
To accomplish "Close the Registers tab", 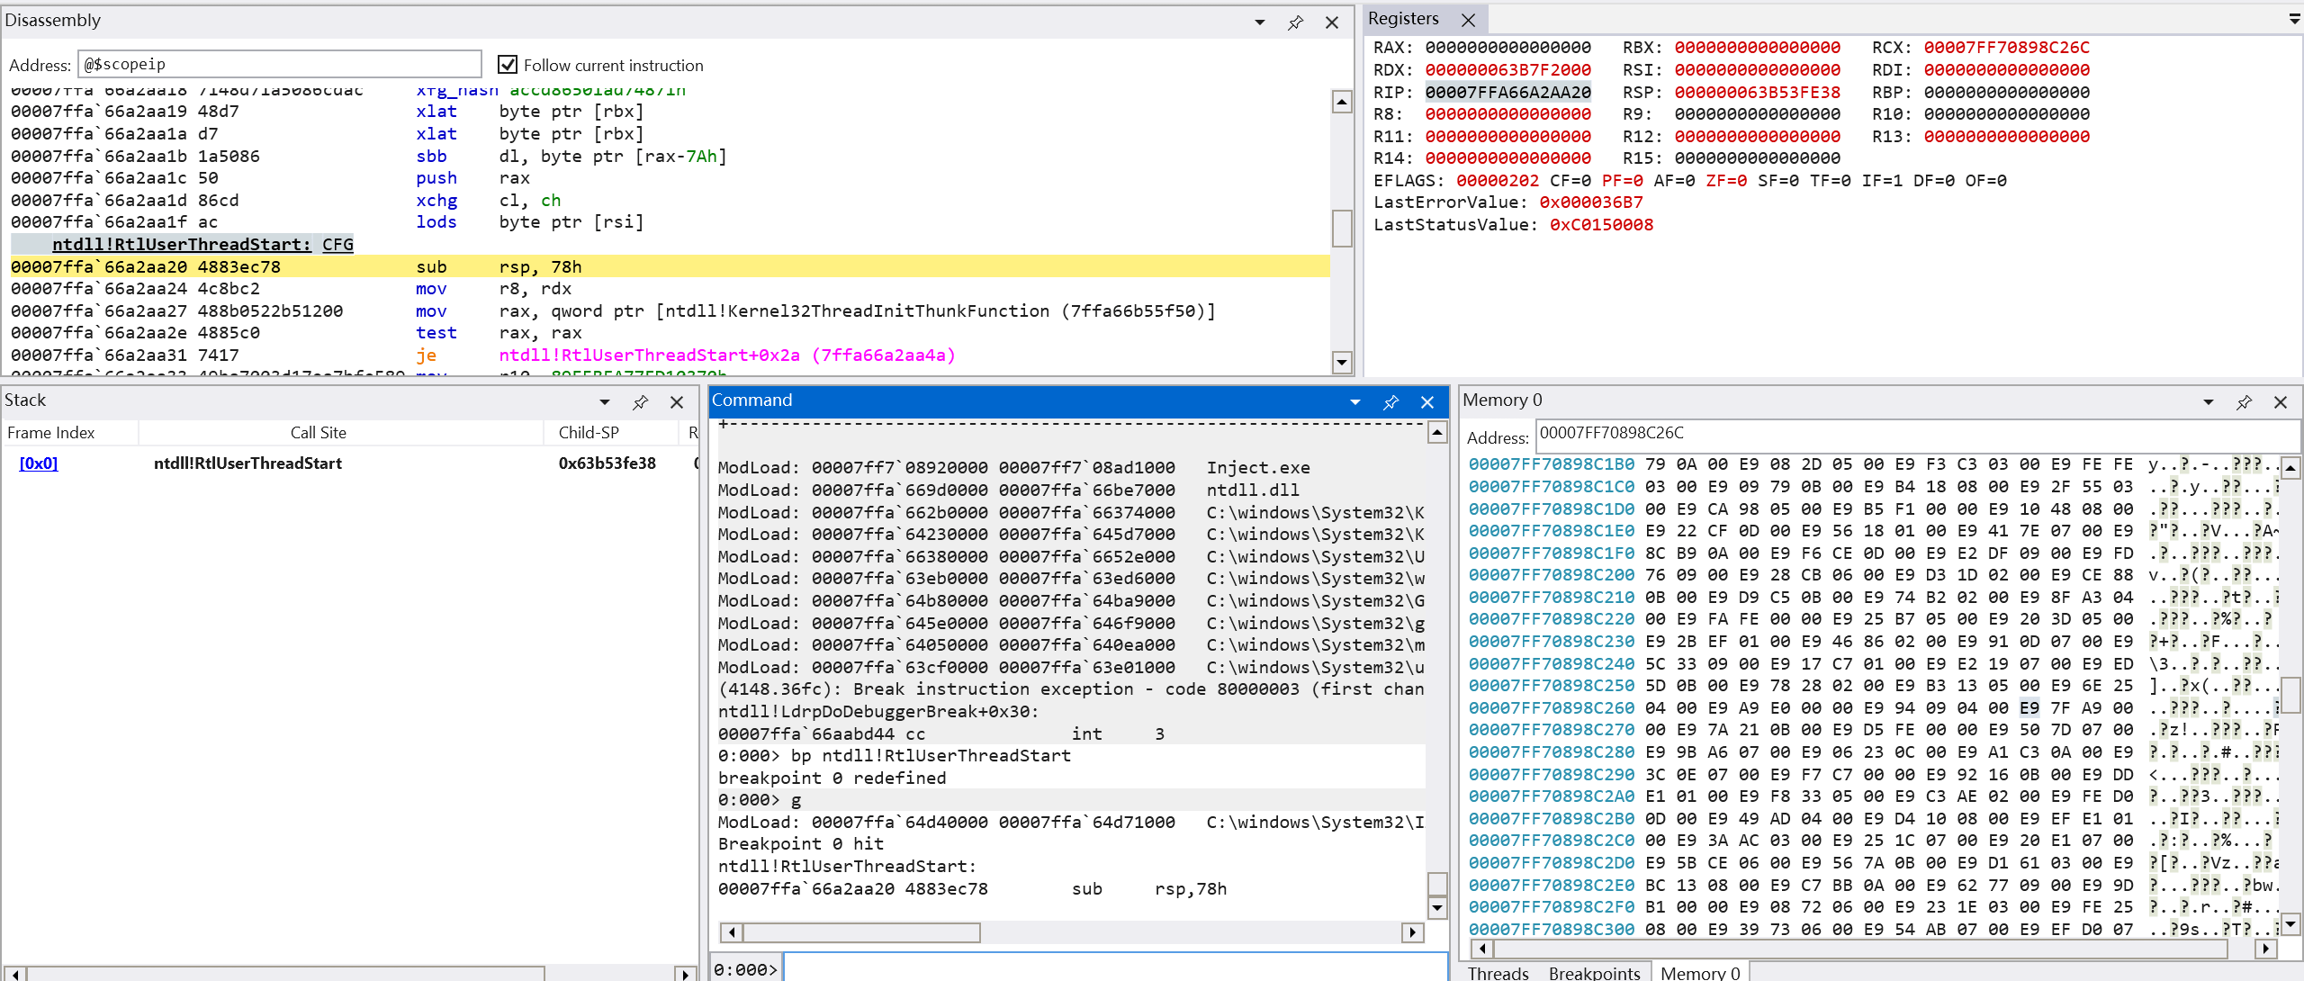I will [1468, 20].
